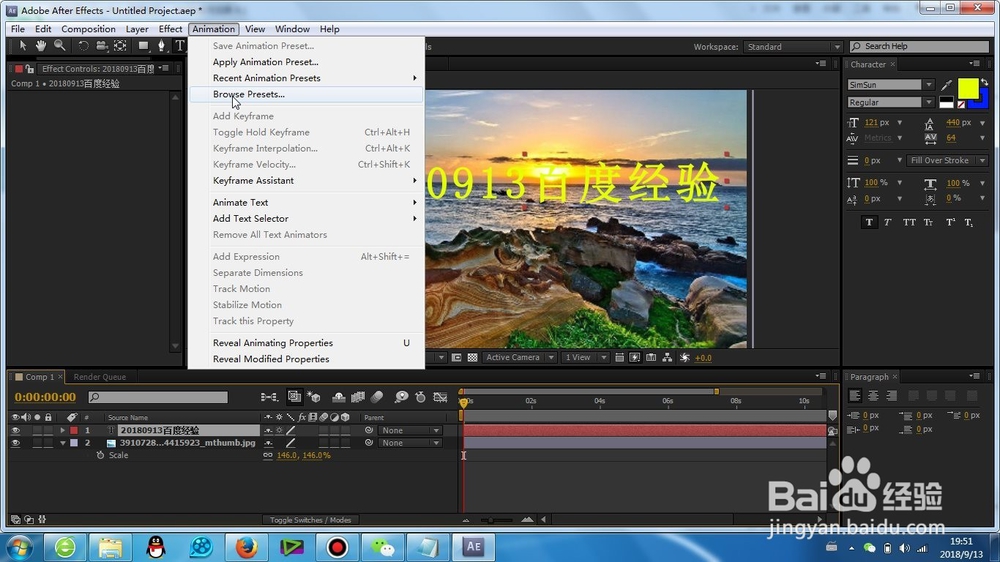The image size is (1000, 562).
Task: Open the Composition menu
Action: coord(88,29)
